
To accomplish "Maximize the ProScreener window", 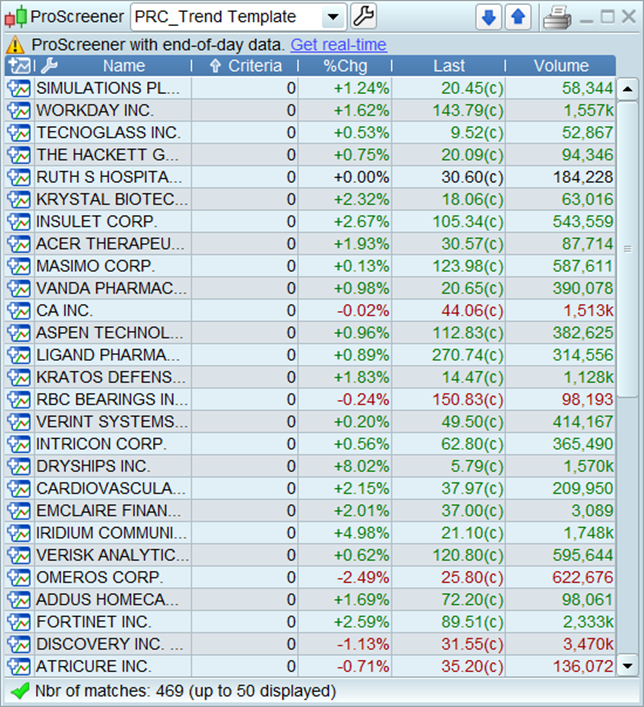I will point(608,17).
